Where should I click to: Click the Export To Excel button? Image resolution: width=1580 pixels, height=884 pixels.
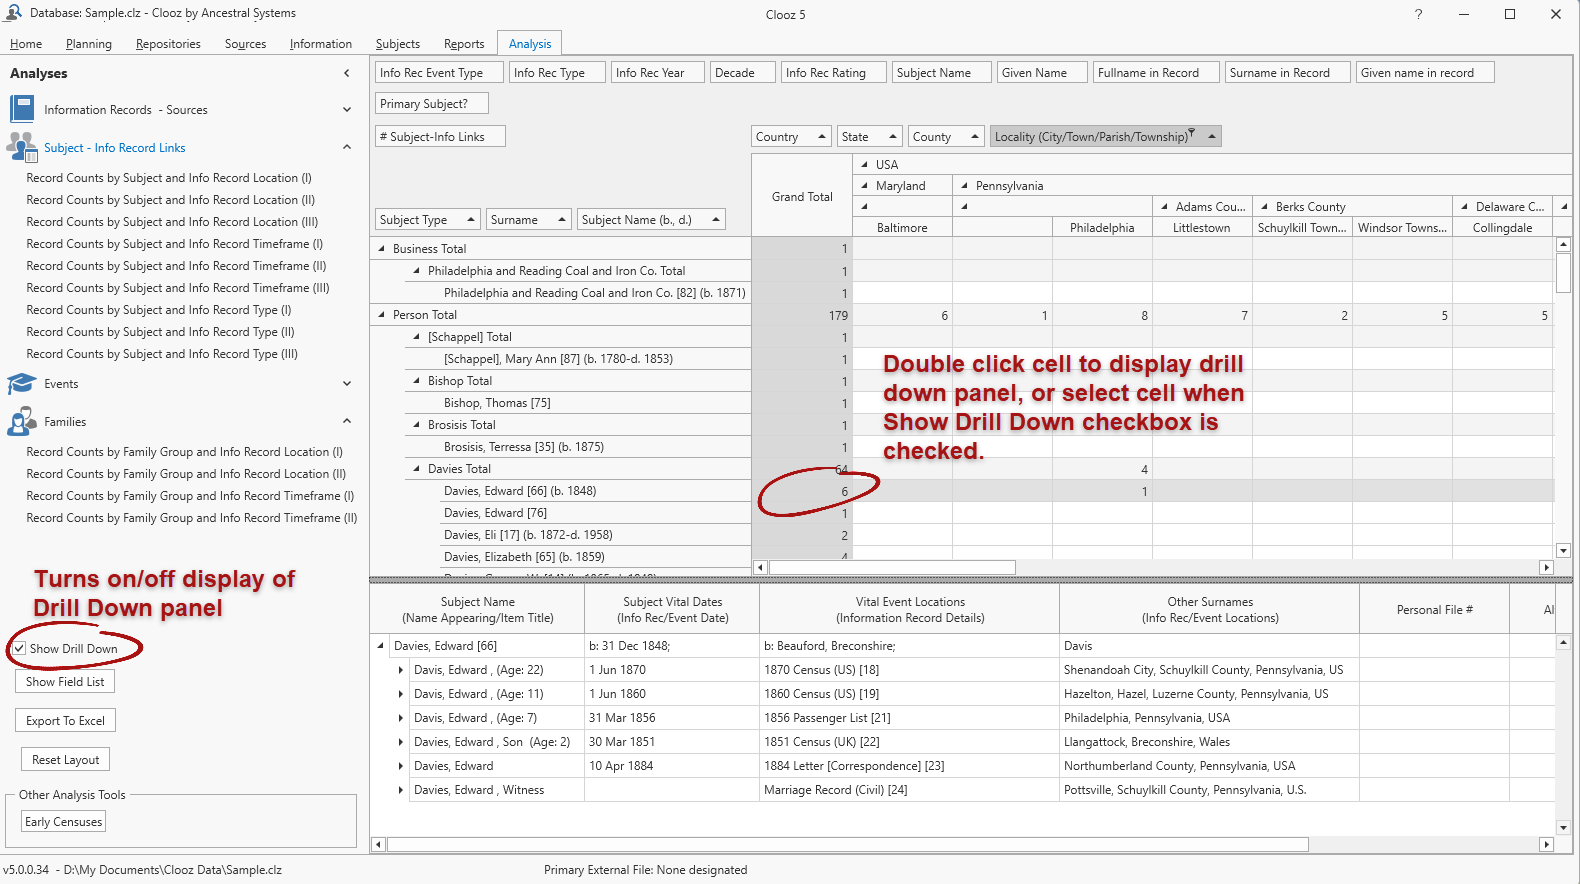65,721
